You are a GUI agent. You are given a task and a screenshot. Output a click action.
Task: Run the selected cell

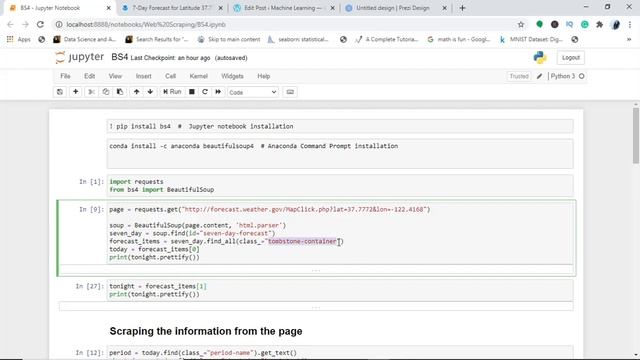tap(172, 92)
